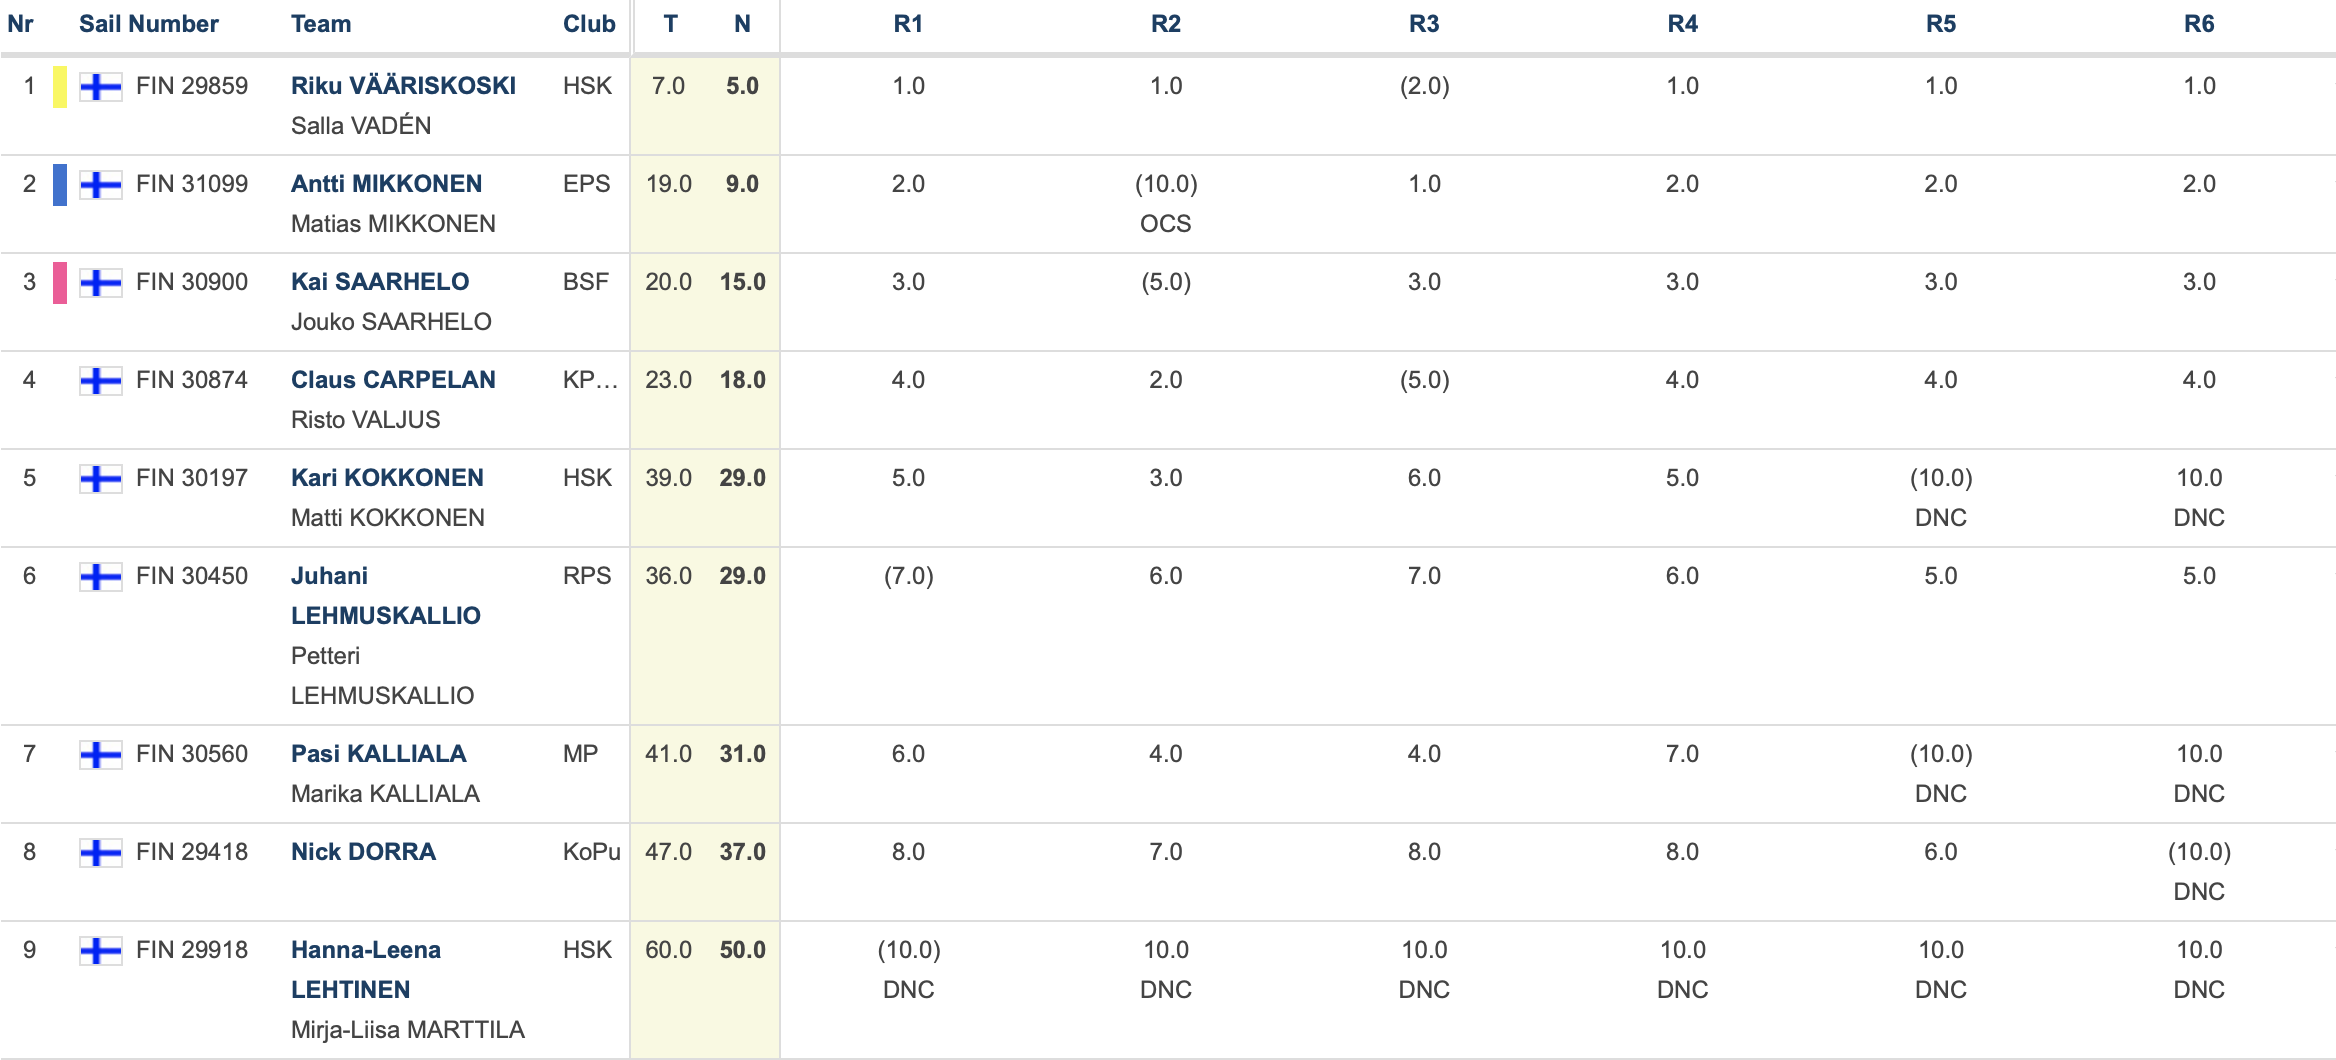Open Kai SAARHELO team link
Viewport: 2336px width, 1060px height.
pyautogui.click(x=380, y=282)
